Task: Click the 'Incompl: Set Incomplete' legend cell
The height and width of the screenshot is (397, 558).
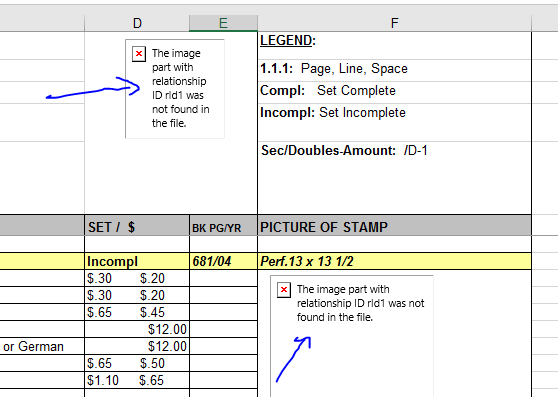Action: click(x=394, y=122)
